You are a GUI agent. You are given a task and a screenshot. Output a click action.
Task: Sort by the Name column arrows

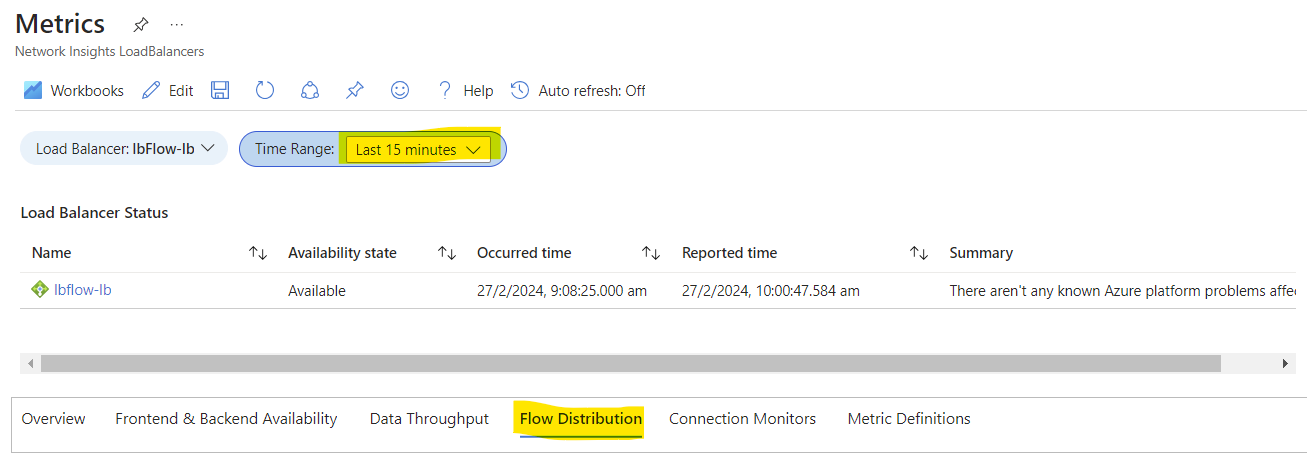point(258,253)
